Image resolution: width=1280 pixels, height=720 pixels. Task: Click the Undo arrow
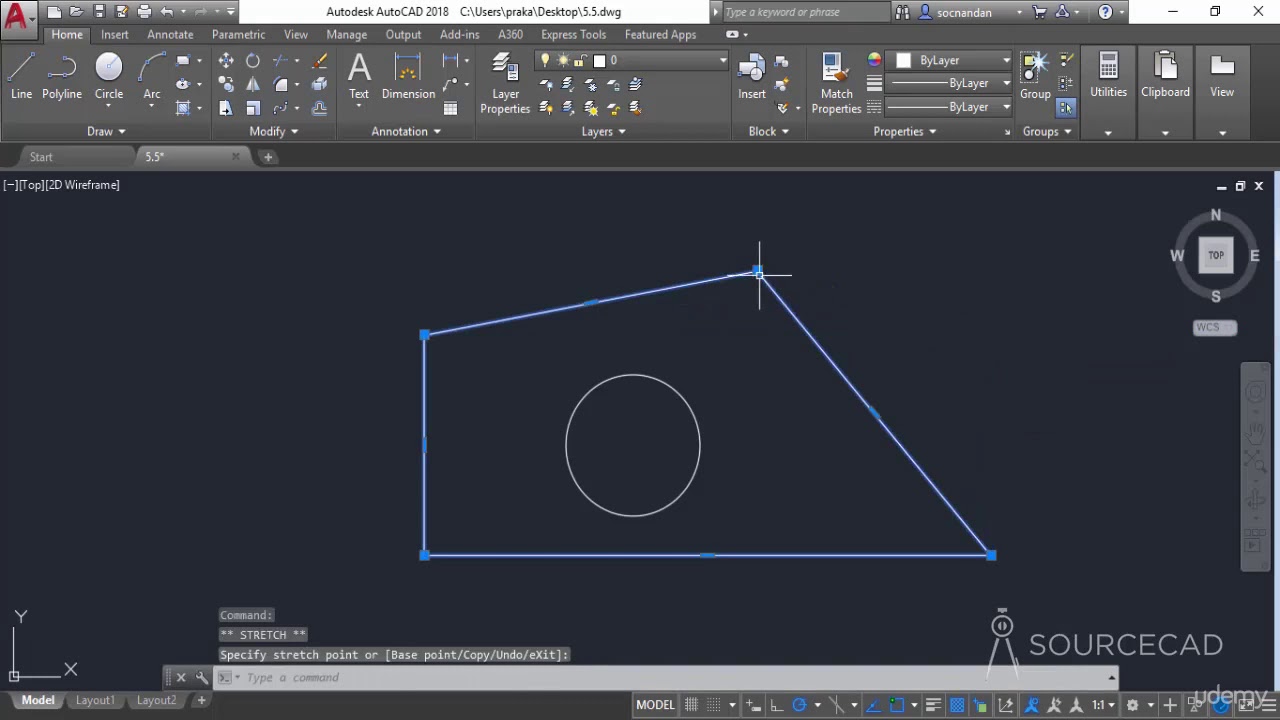167,12
